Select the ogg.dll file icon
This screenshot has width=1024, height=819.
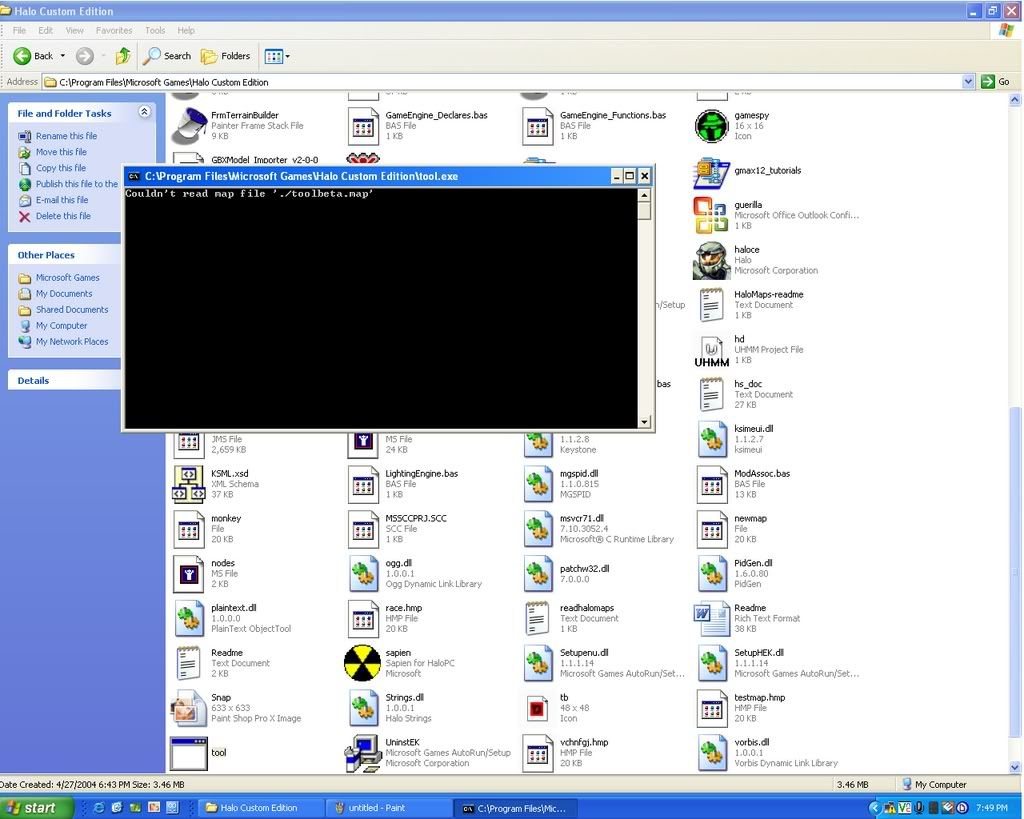(x=362, y=573)
